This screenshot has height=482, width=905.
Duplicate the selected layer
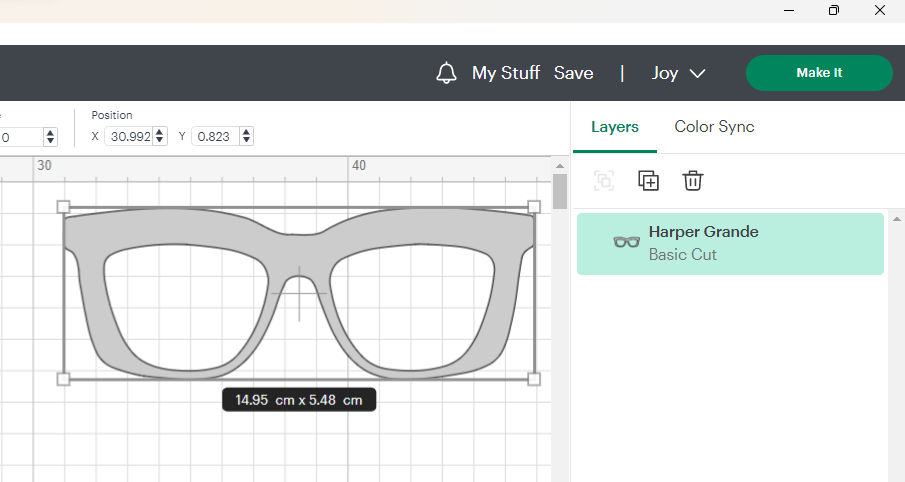pyautogui.click(x=649, y=180)
